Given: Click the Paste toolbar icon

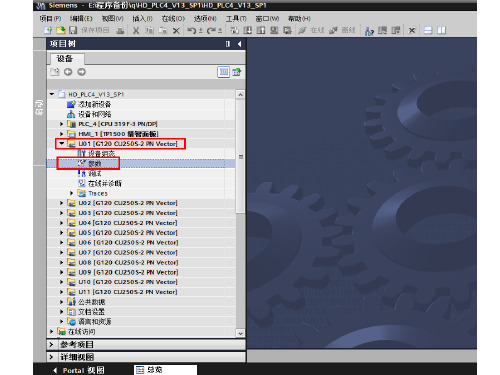Looking at the screenshot, I should tap(163, 31).
